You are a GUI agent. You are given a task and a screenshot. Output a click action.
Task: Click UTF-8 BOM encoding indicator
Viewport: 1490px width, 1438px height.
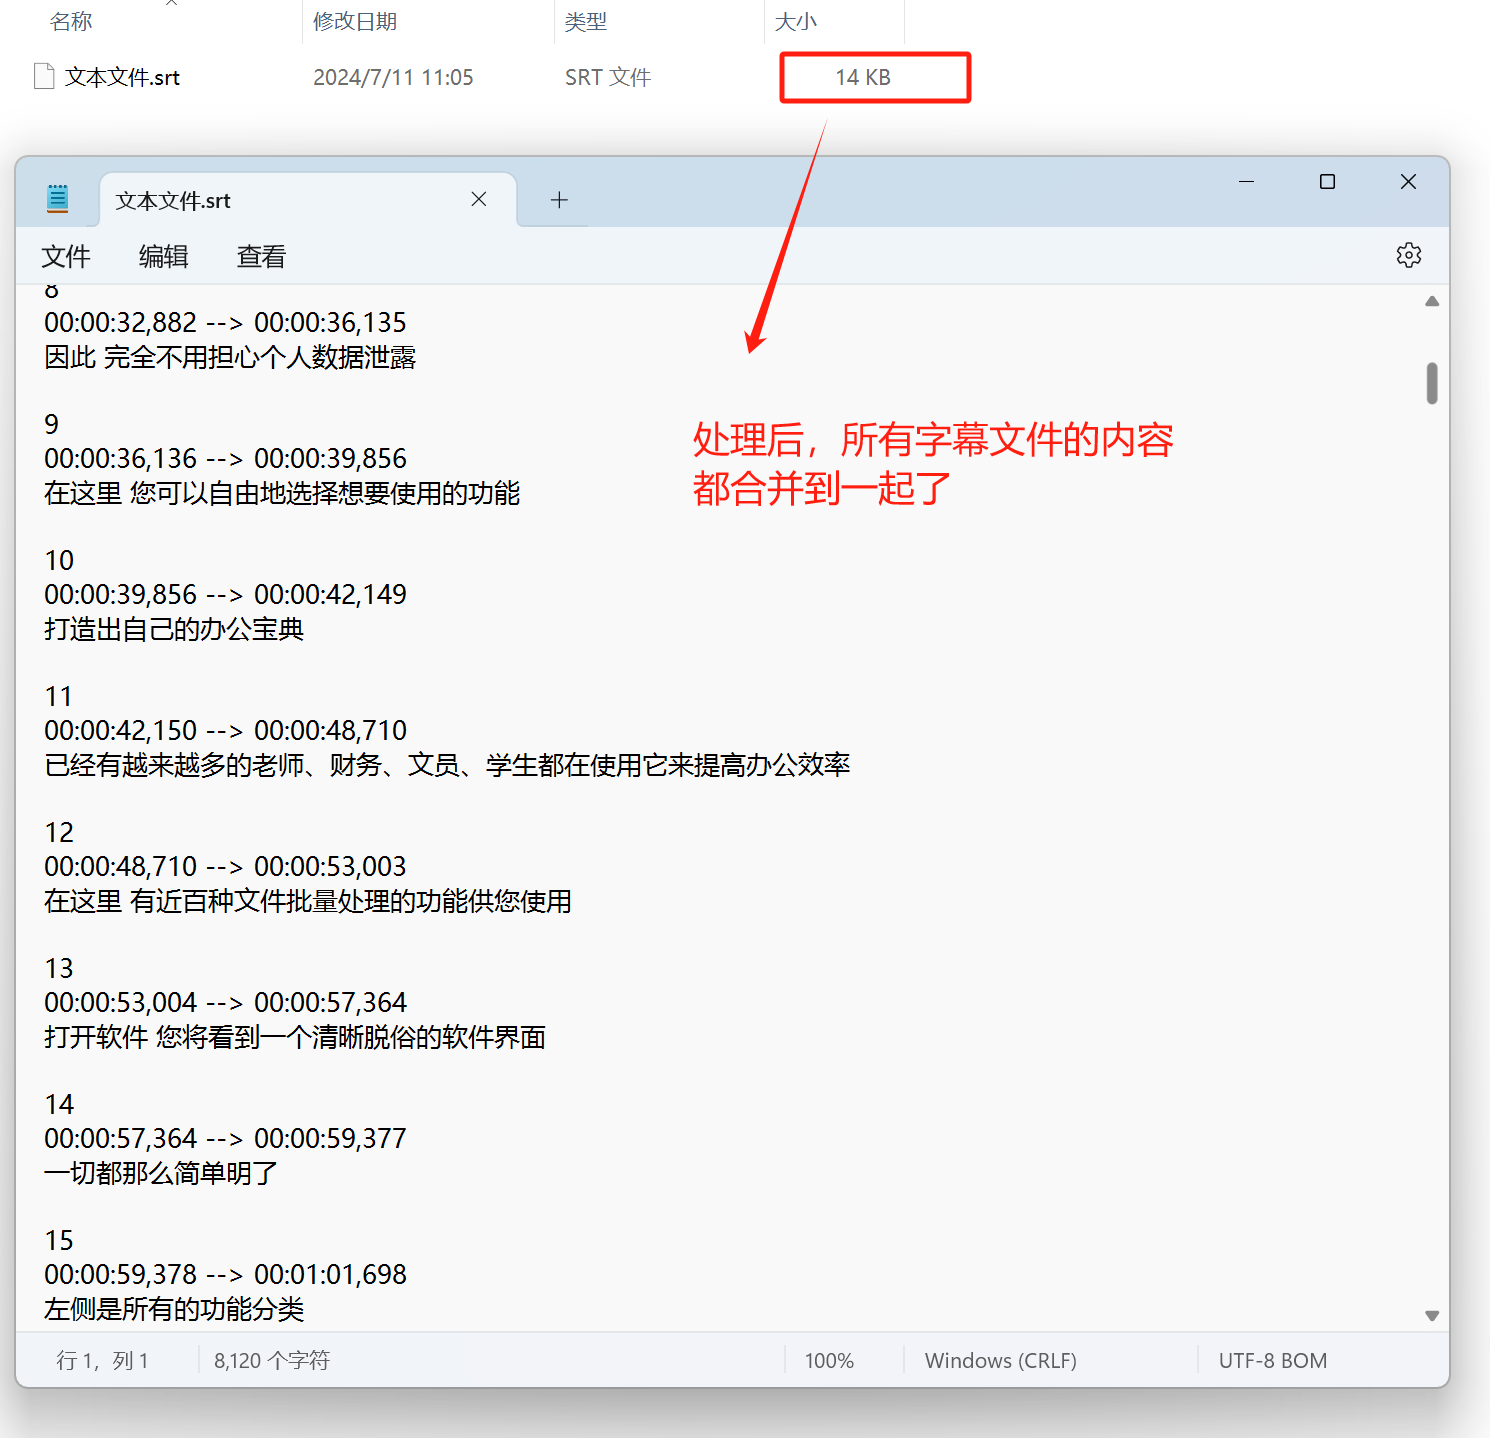pos(1273,1361)
